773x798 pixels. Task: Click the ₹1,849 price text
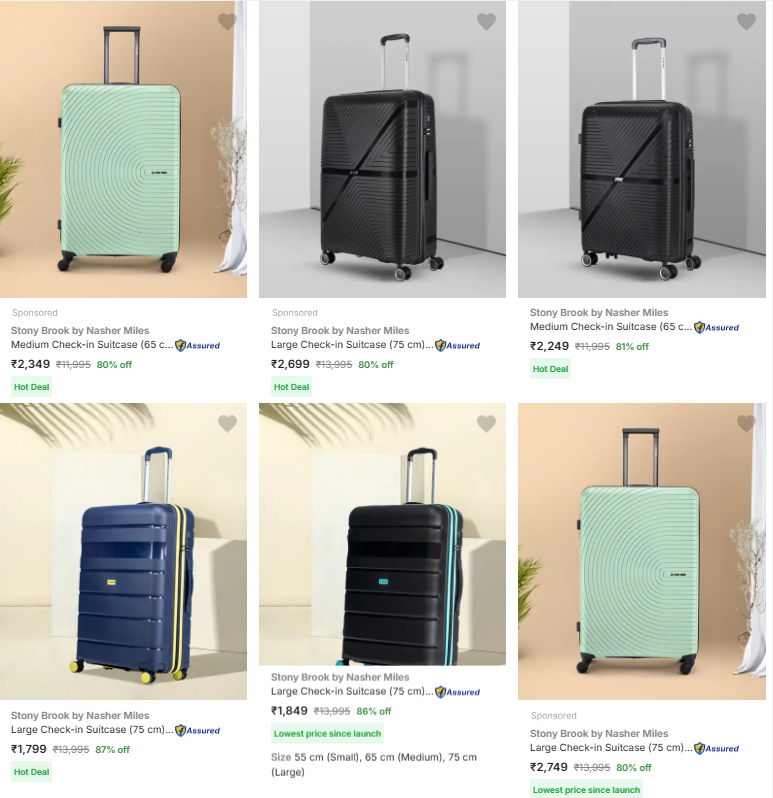pos(289,710)
